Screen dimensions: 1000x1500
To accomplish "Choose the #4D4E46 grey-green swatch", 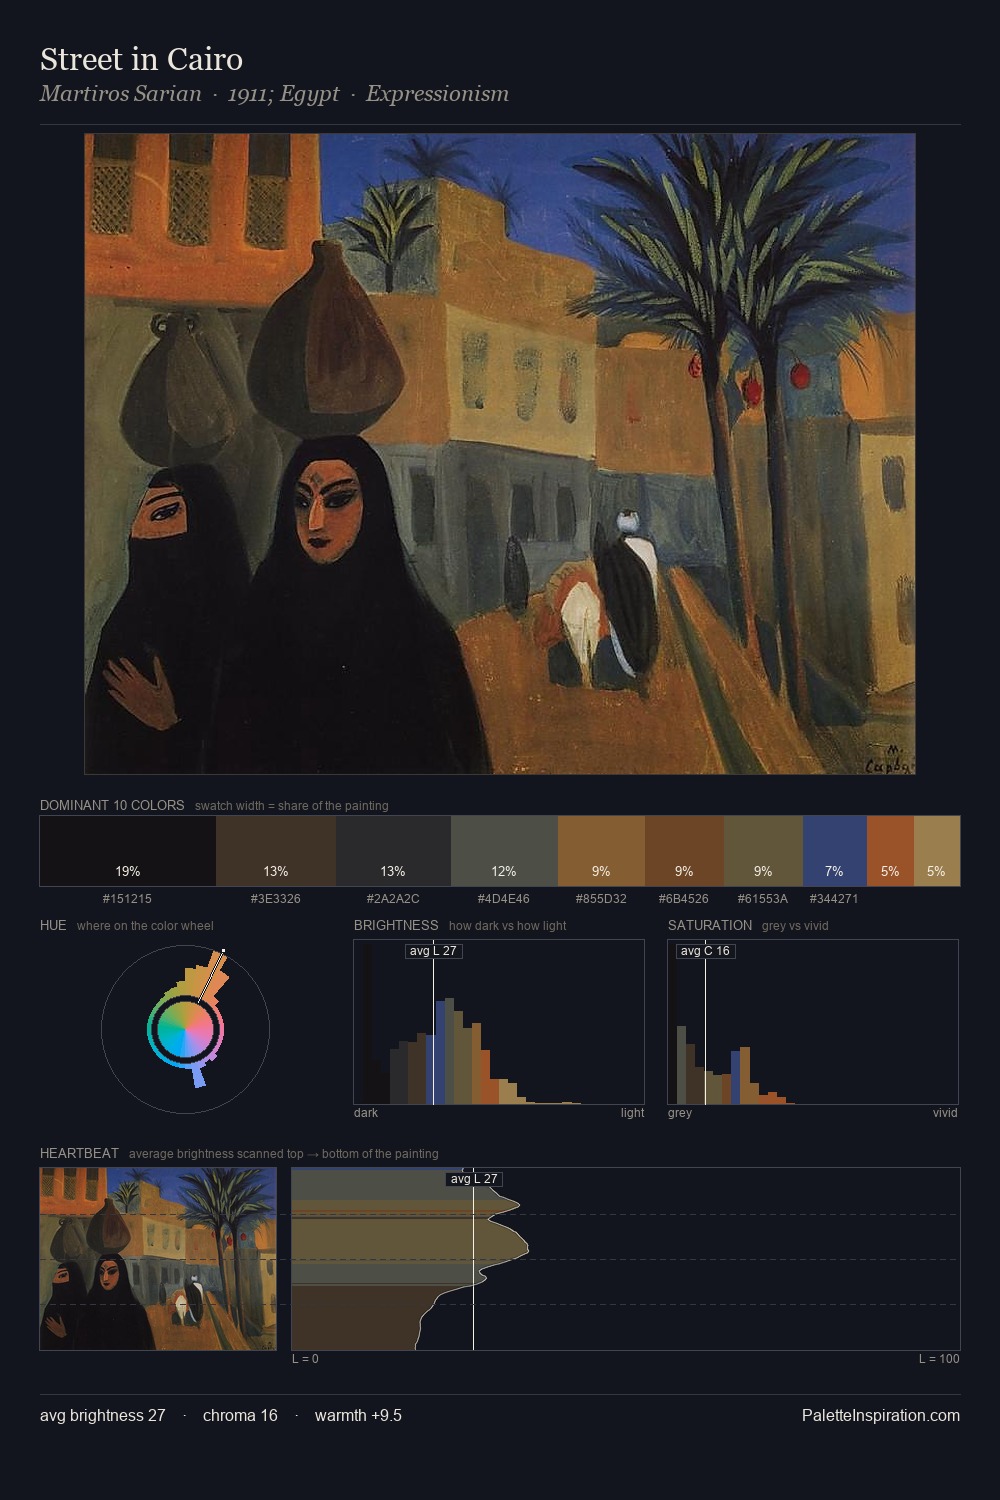I will coord(504,851).
